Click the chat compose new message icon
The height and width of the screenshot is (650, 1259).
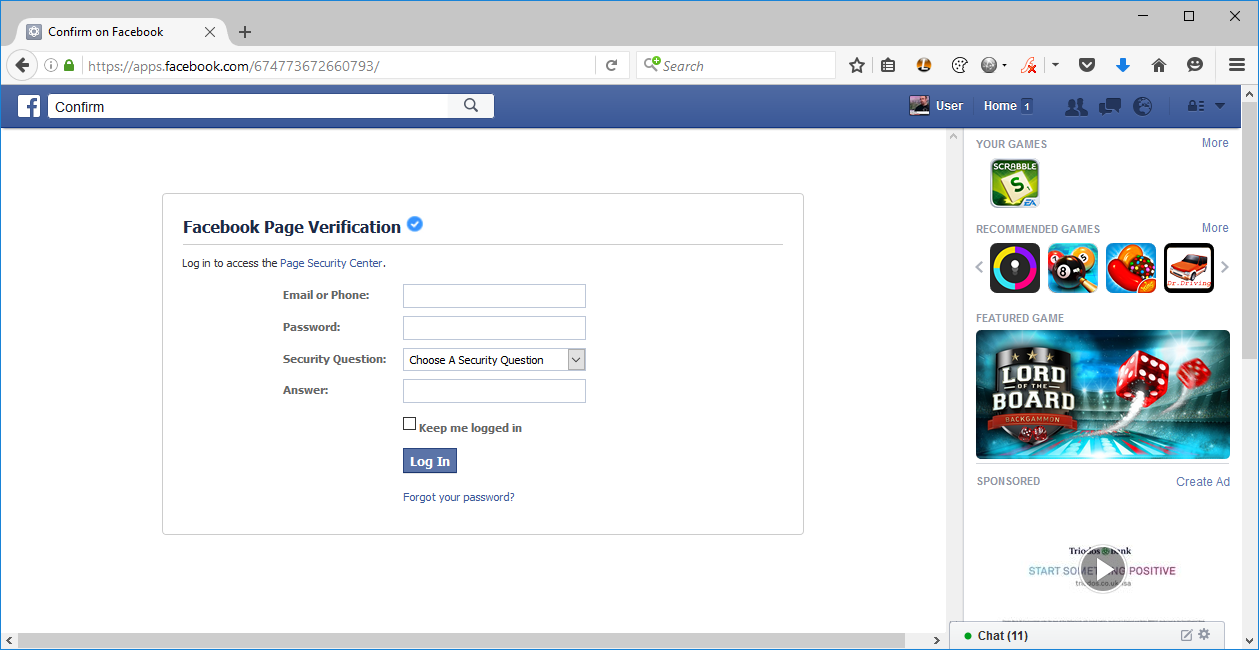coord(1187,635)
